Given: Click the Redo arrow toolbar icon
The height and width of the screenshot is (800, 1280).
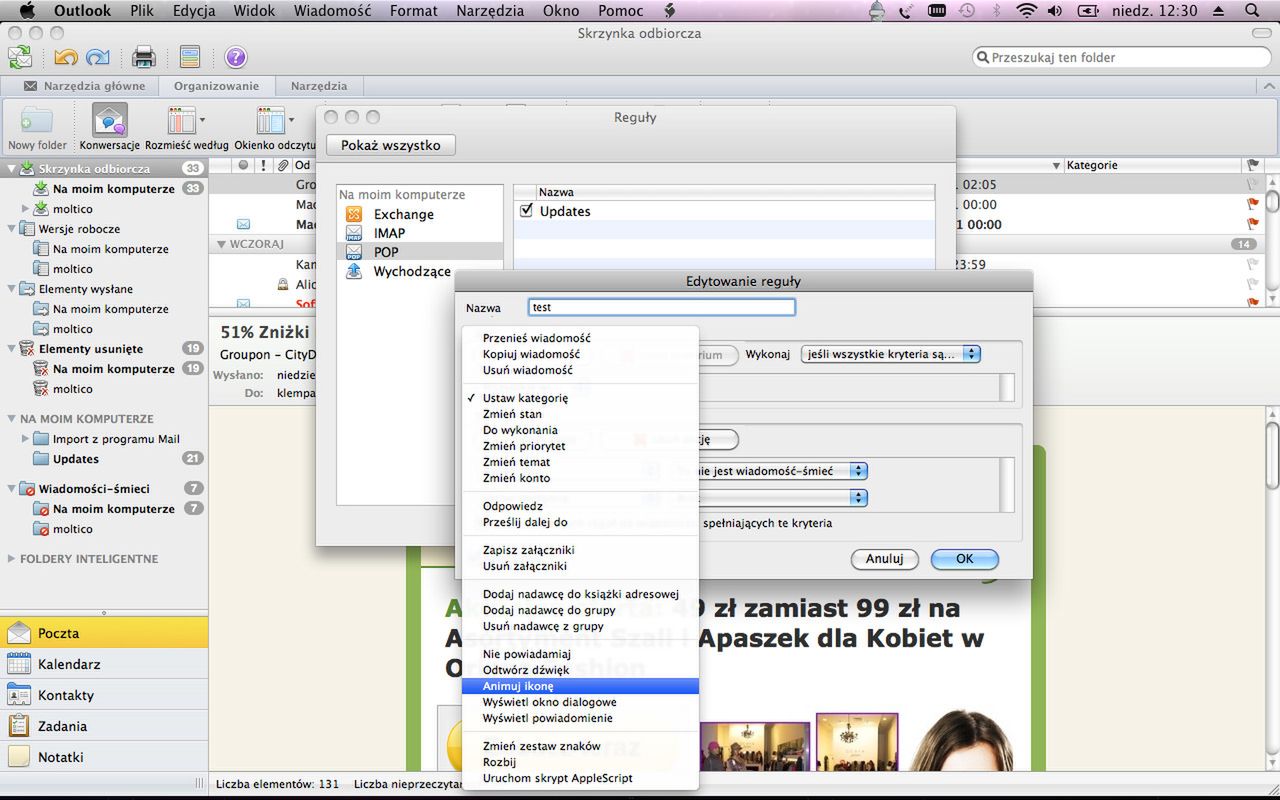Looking at the screenshot, I should (x=98, y=57).
